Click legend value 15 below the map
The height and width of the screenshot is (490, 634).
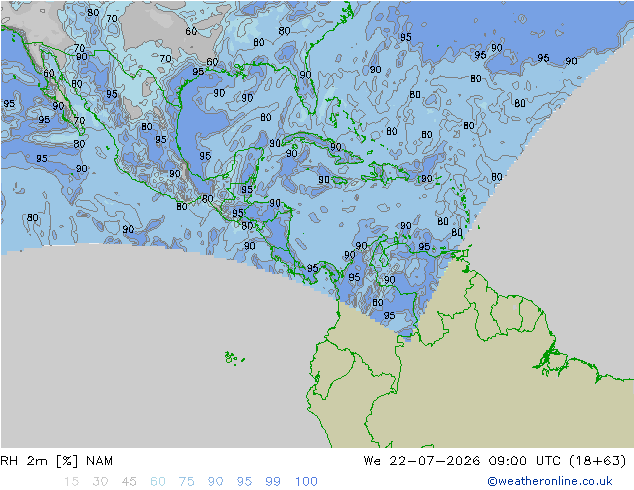click(71, 482)
